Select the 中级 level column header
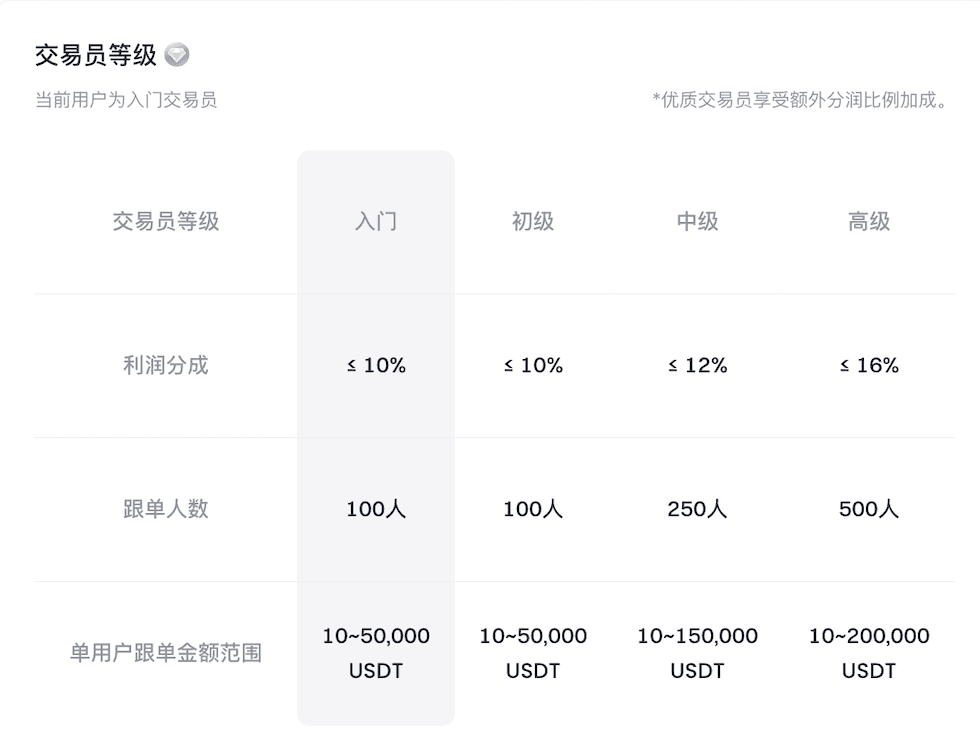This screenshot has width=980, height=746. (697, 222)
